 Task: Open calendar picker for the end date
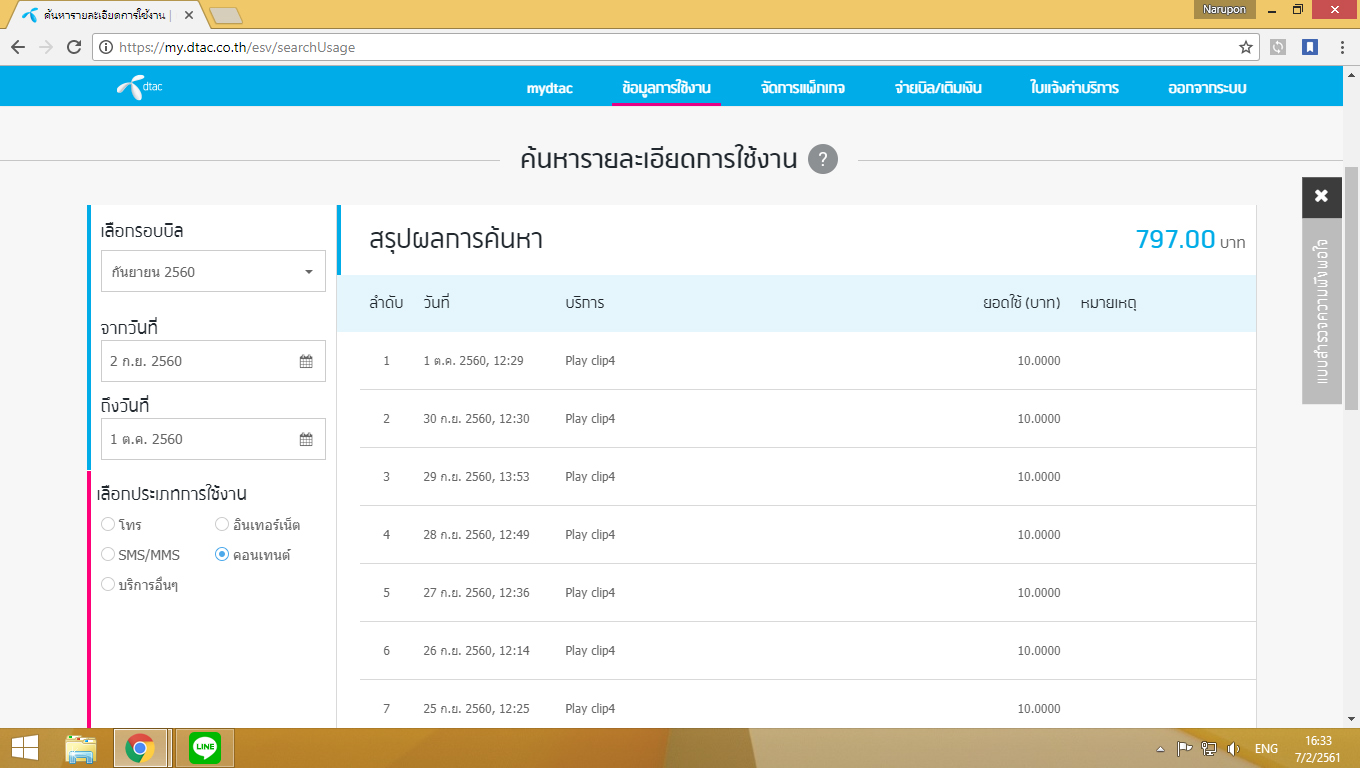pyautogui.click(x=306, y=439)
